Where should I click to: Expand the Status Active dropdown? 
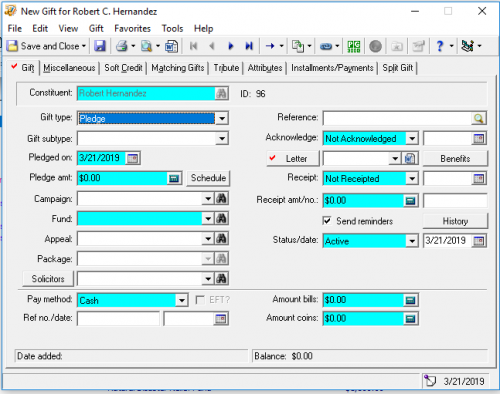tap(412, 241)
